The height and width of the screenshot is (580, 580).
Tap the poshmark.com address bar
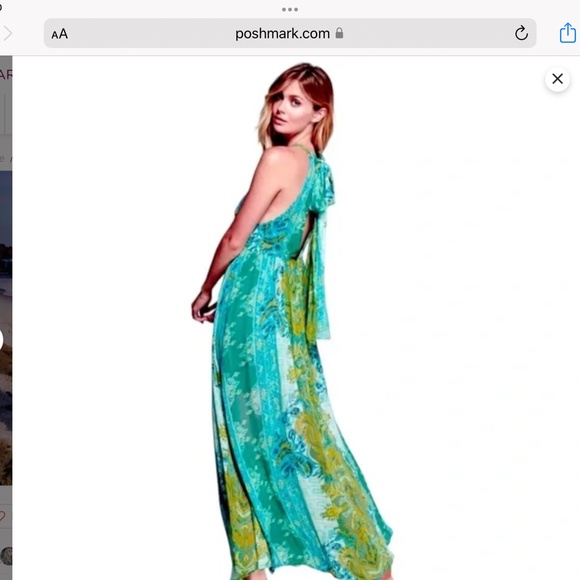pos(290,33)
